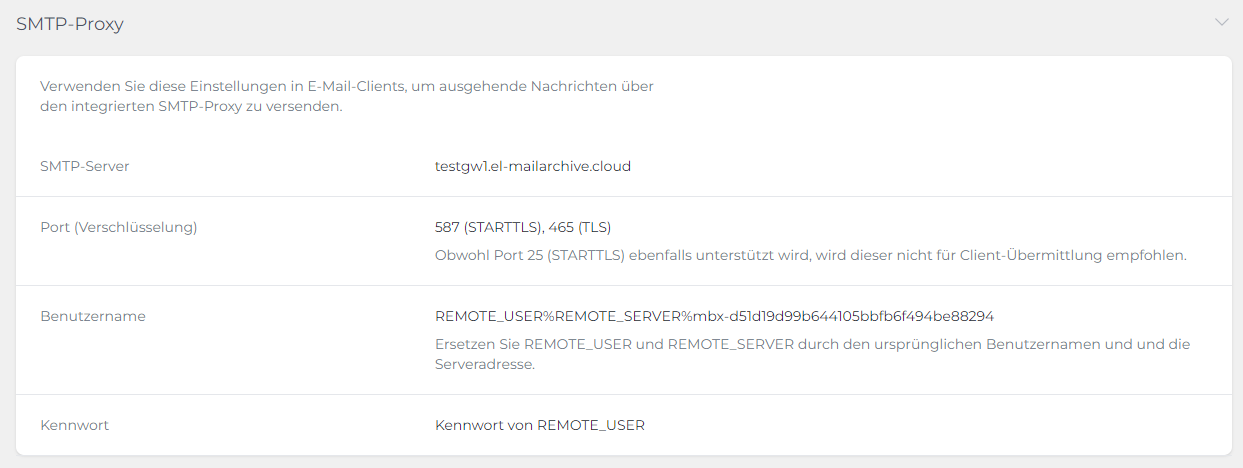Click the SMTP-Server row label
This screenshot has height=468, width=1243.
pyautogui.click(x=85, y=166)
